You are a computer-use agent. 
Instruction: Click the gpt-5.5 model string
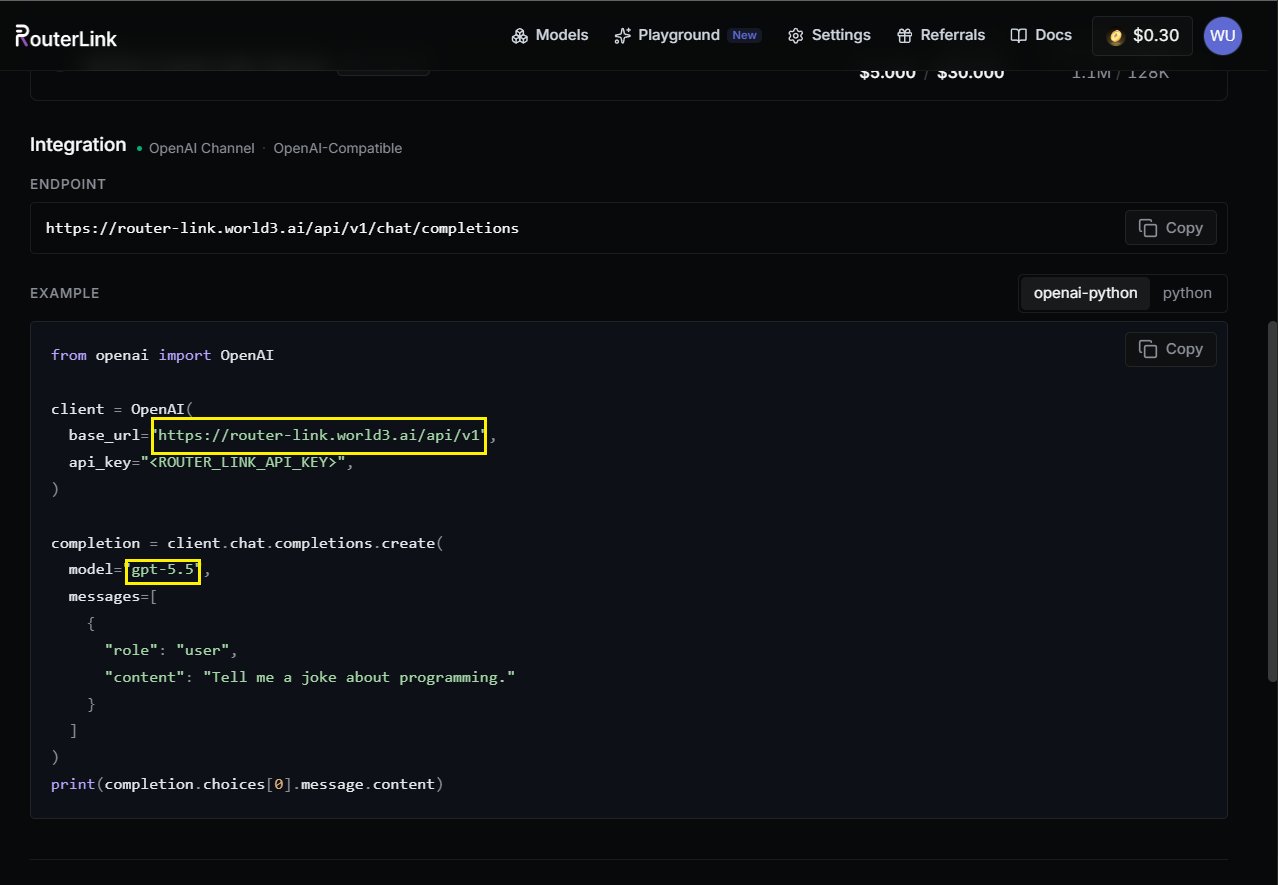[x=163, y=570]
